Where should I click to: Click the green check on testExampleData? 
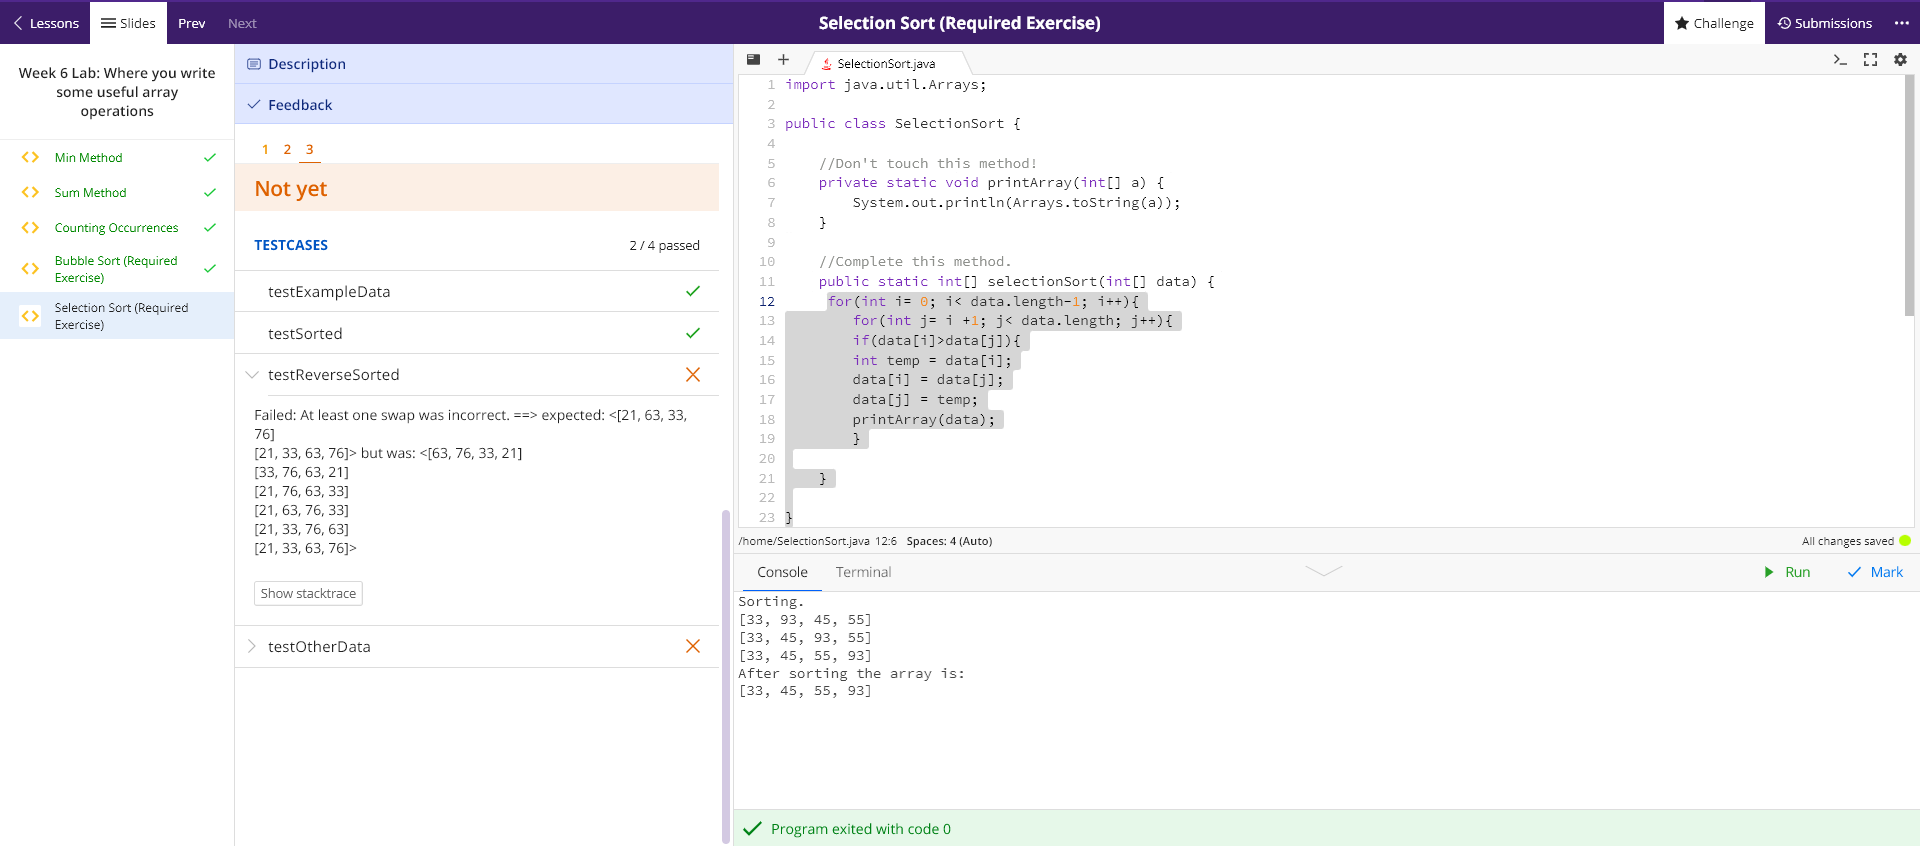coord(693,291)
